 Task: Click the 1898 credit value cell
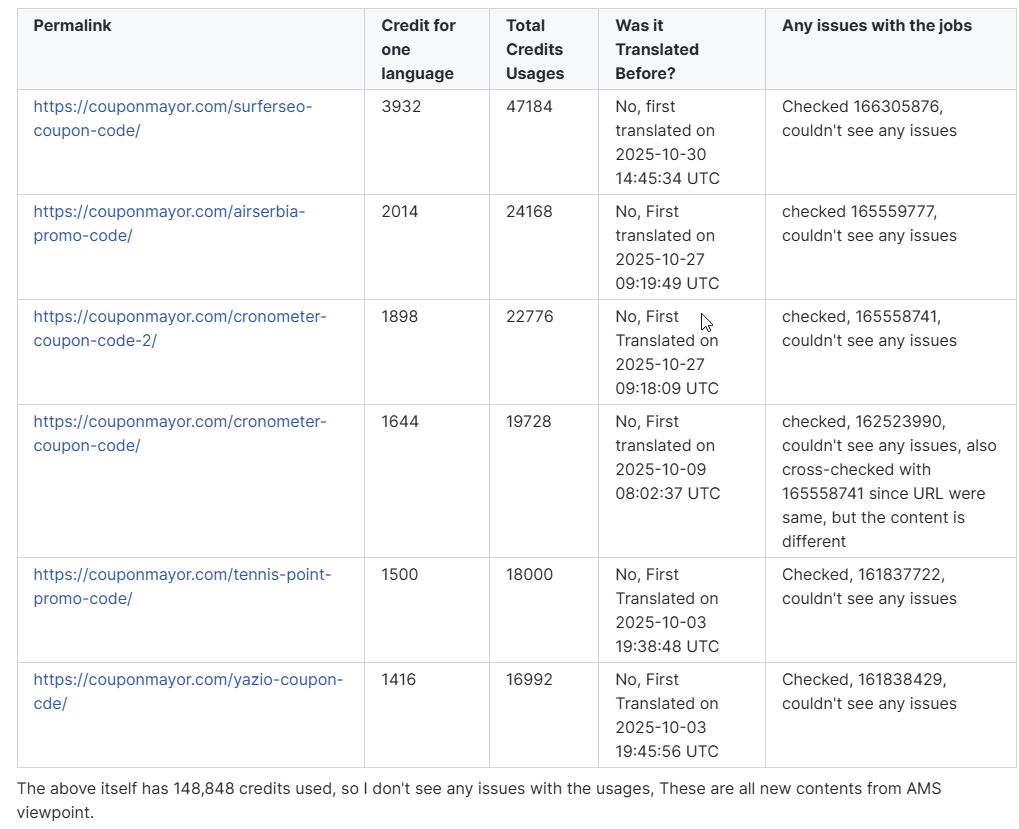(400, 316)
